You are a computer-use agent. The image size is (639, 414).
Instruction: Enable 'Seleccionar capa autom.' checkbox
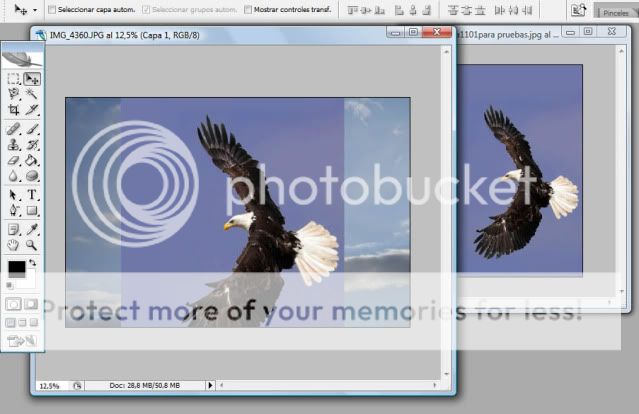click(52, 9)
